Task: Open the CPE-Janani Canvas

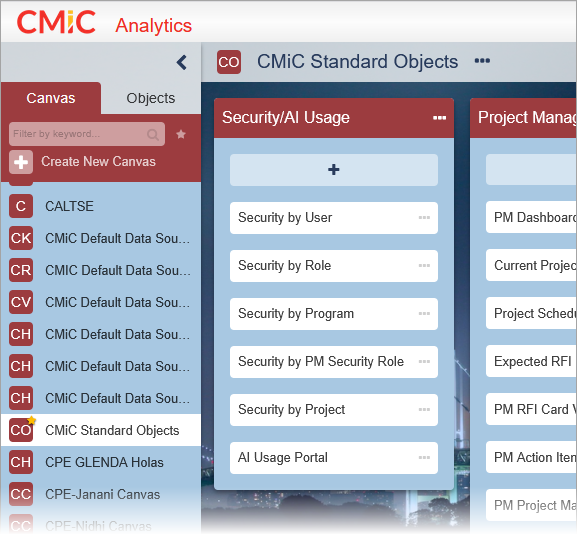Action: point(101,494)
